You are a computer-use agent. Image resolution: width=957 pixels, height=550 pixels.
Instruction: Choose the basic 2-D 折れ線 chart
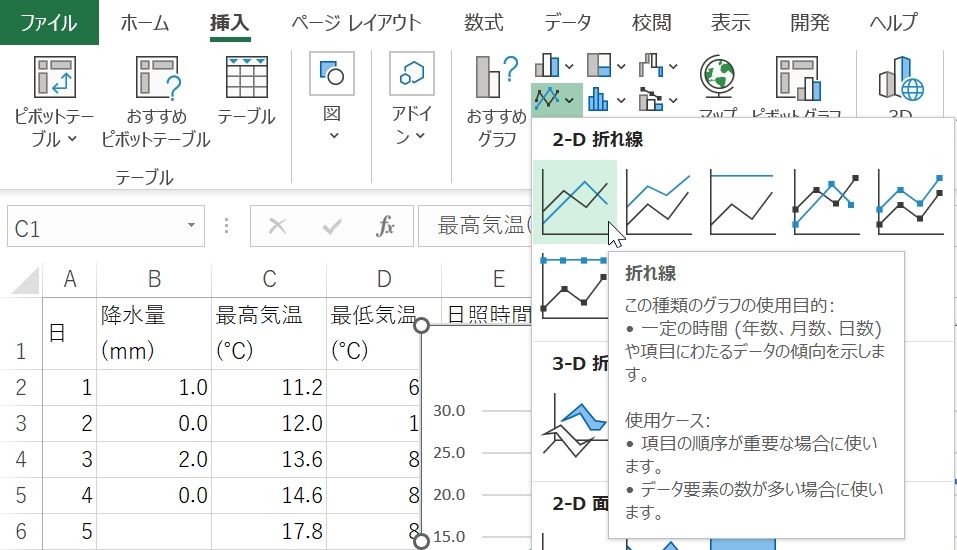pyautogui.click(x=575, y=201)
